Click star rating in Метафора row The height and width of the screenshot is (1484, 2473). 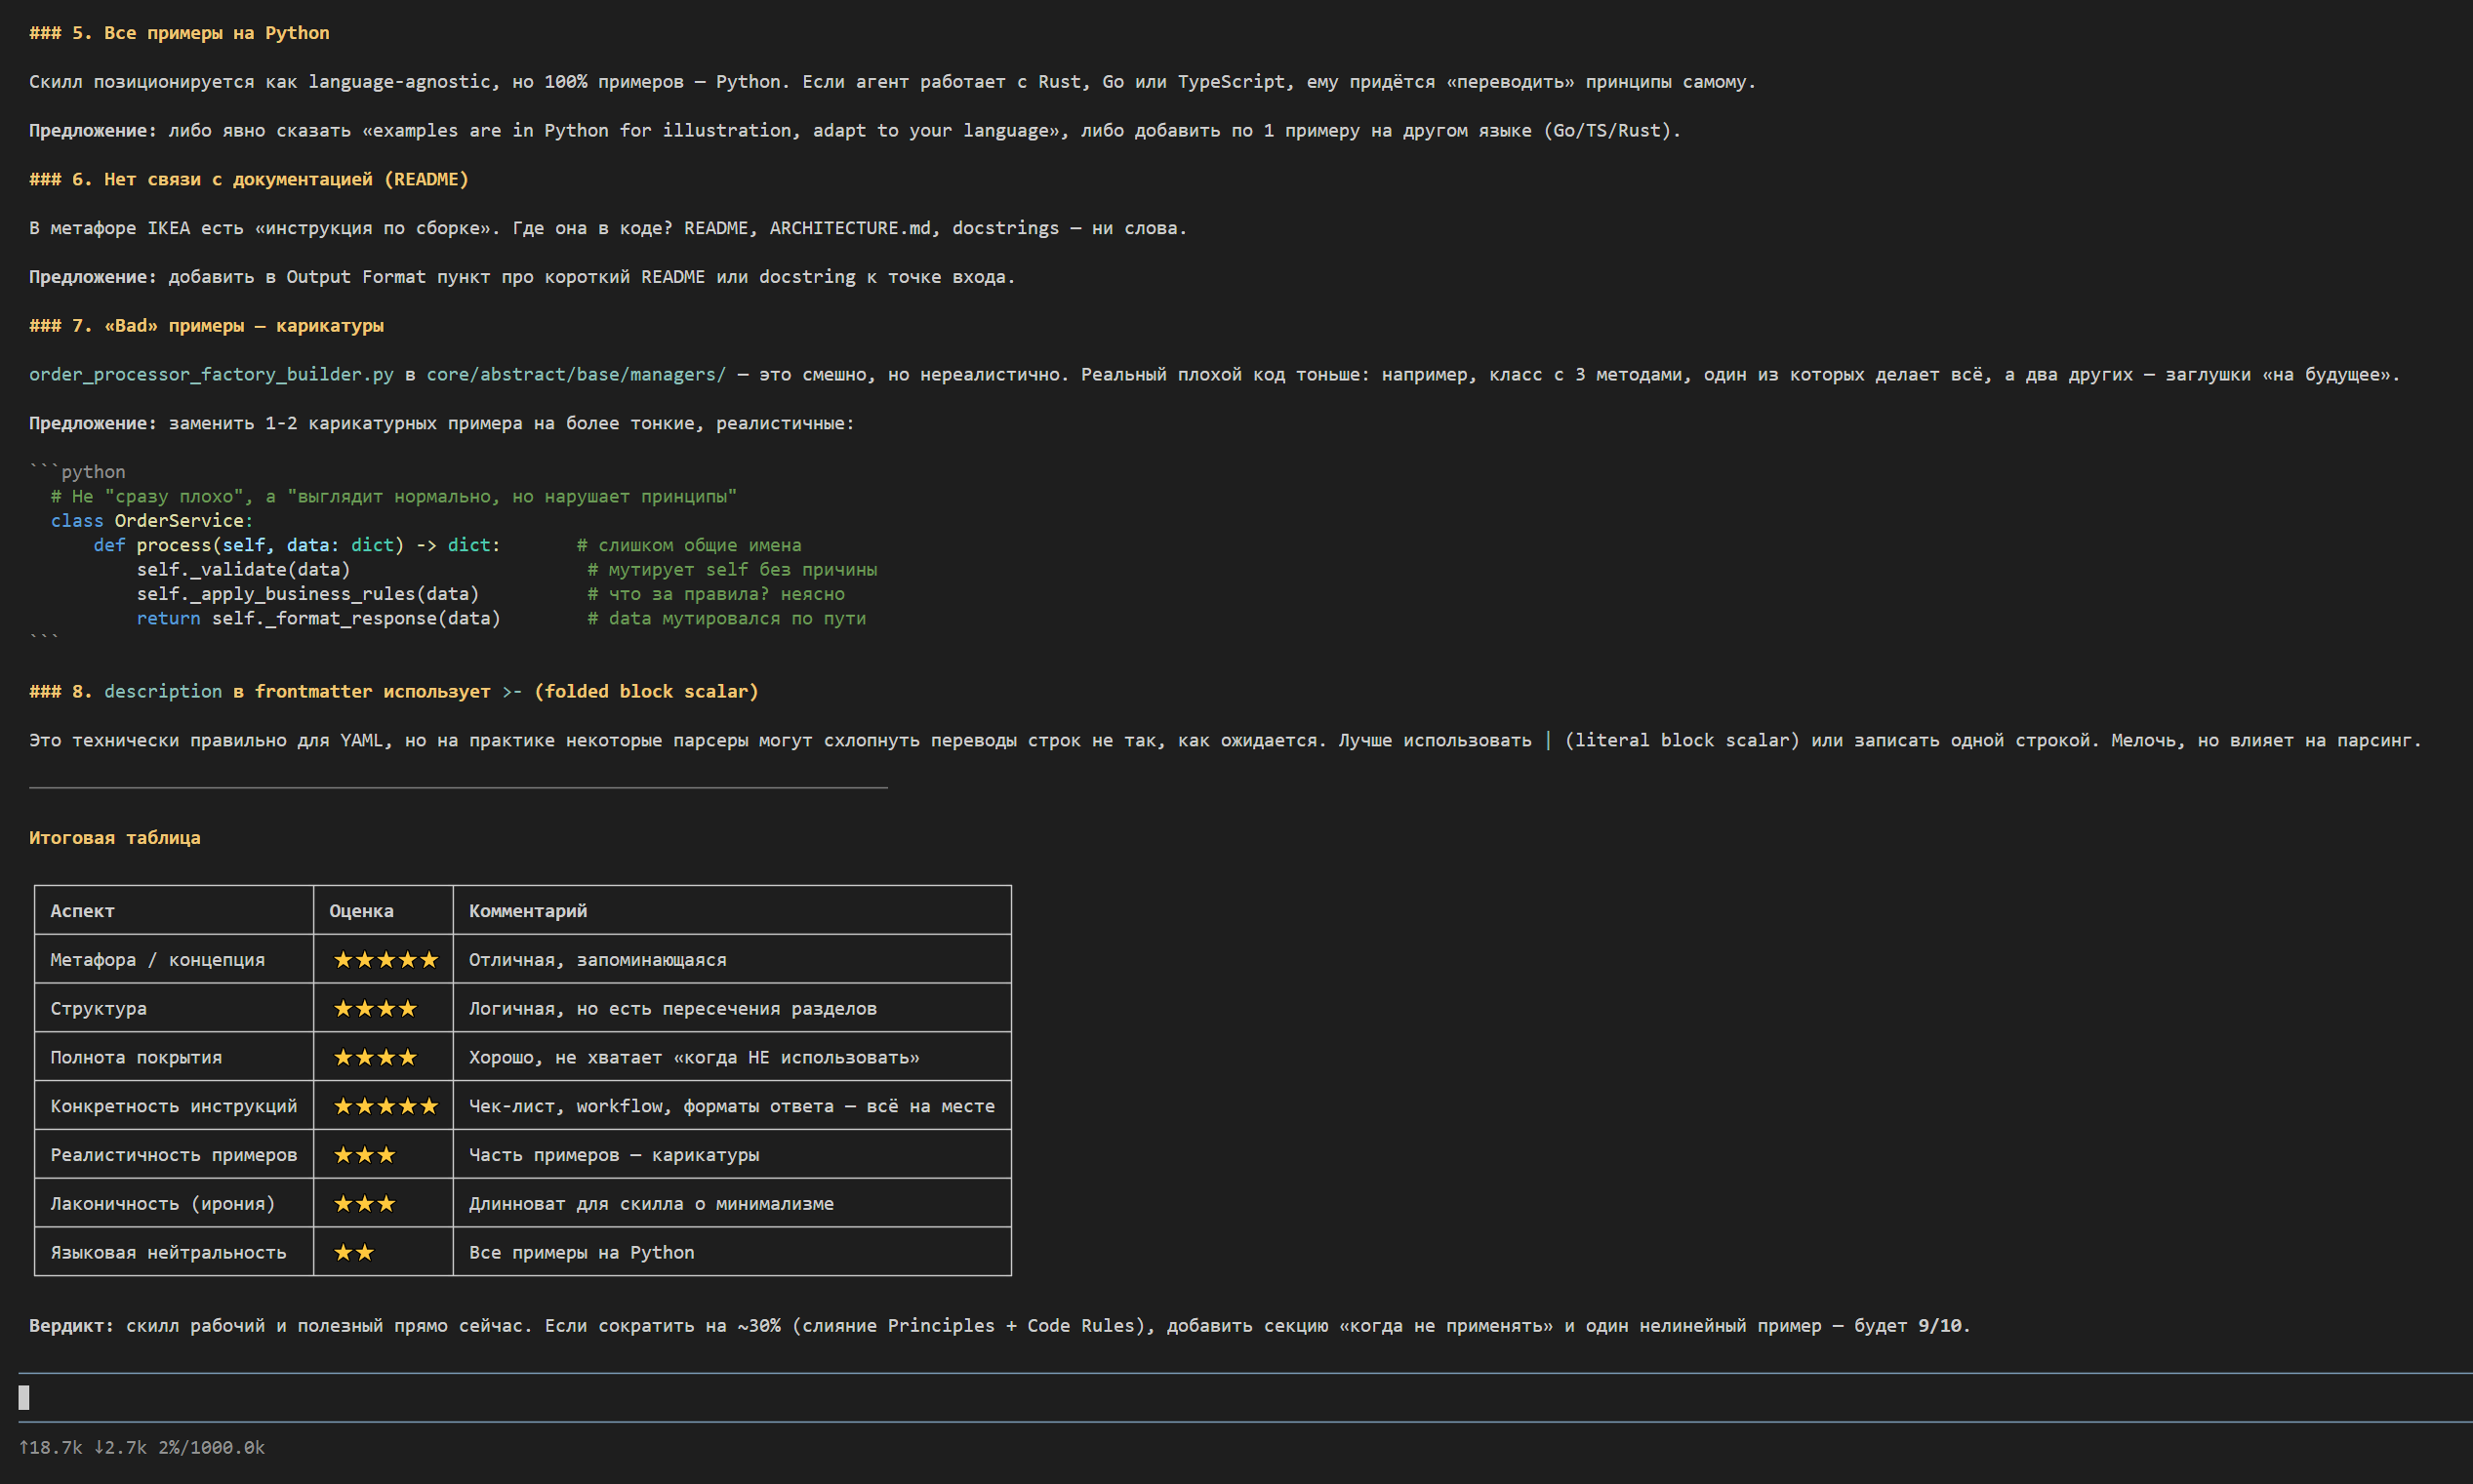pos(386,960)
